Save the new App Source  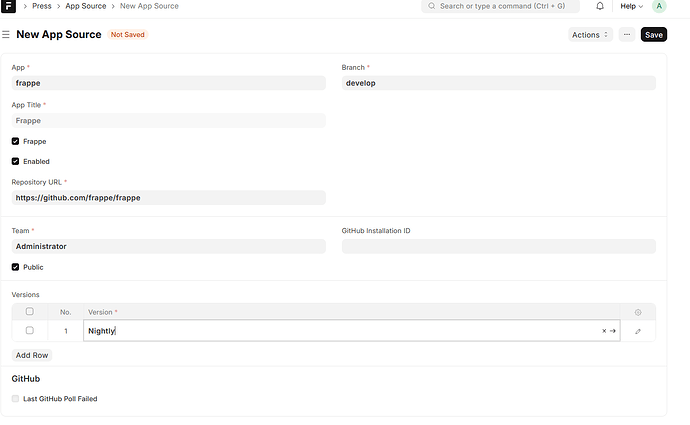point(653,35)
